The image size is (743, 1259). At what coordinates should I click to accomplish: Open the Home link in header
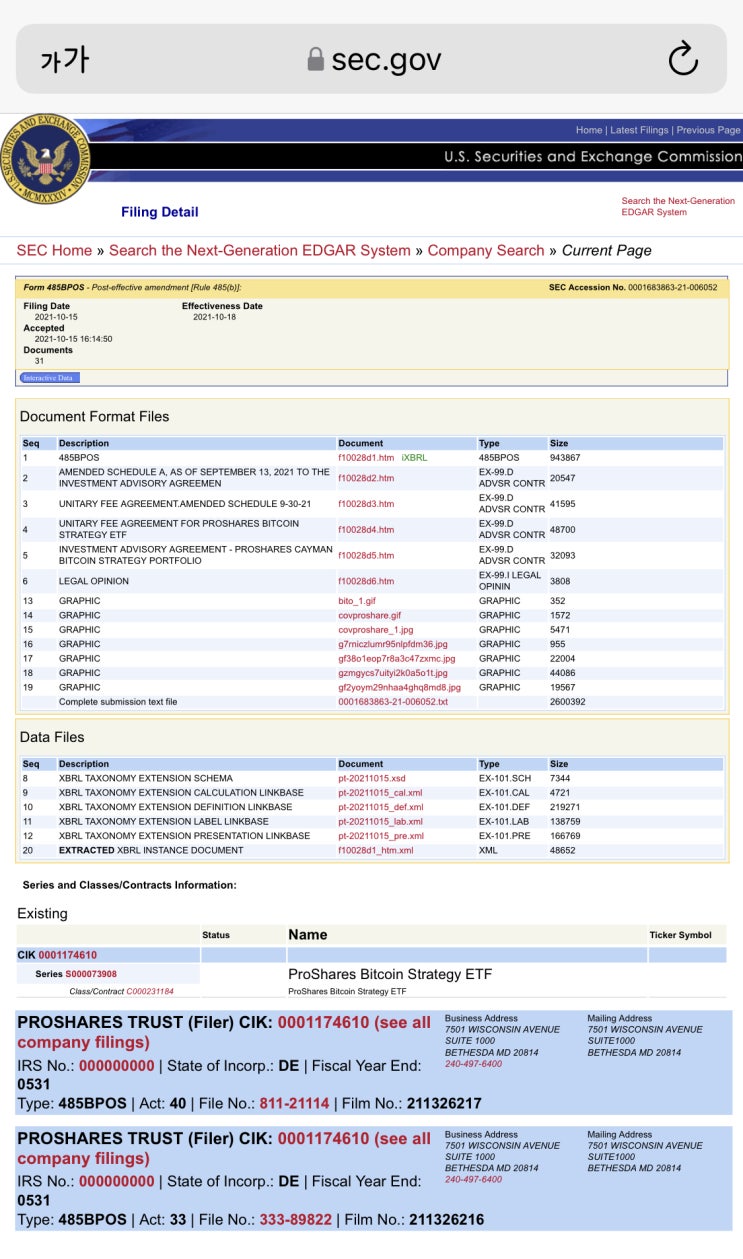click(589, 130)
